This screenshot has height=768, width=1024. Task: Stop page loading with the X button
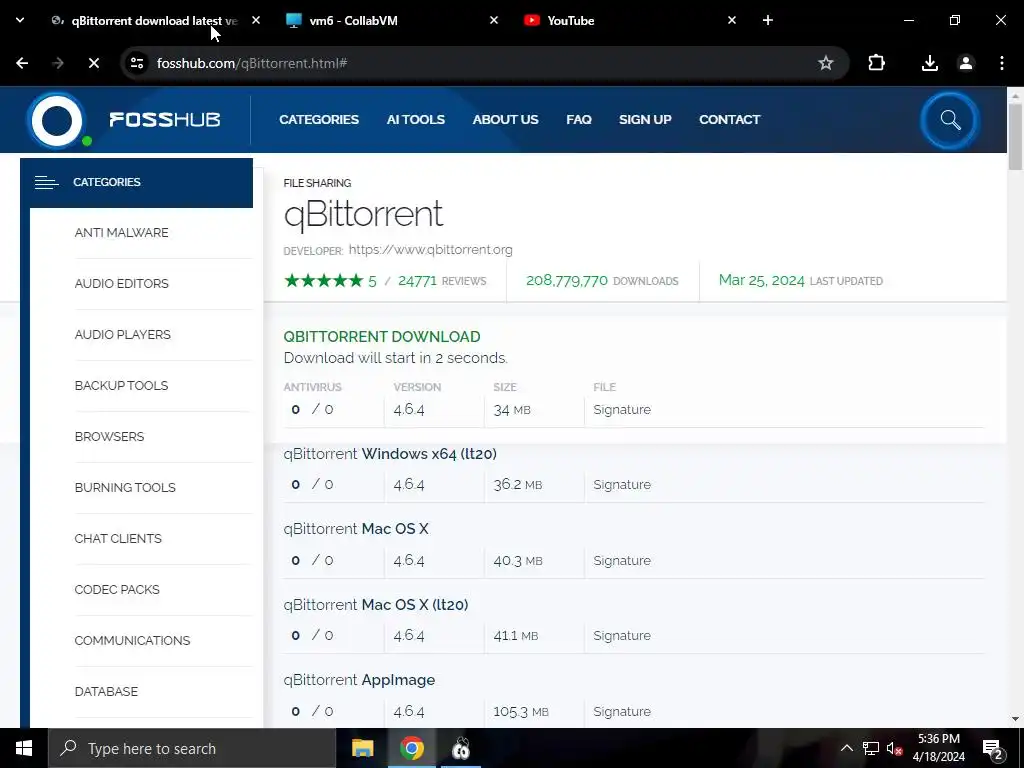[93, 63]
